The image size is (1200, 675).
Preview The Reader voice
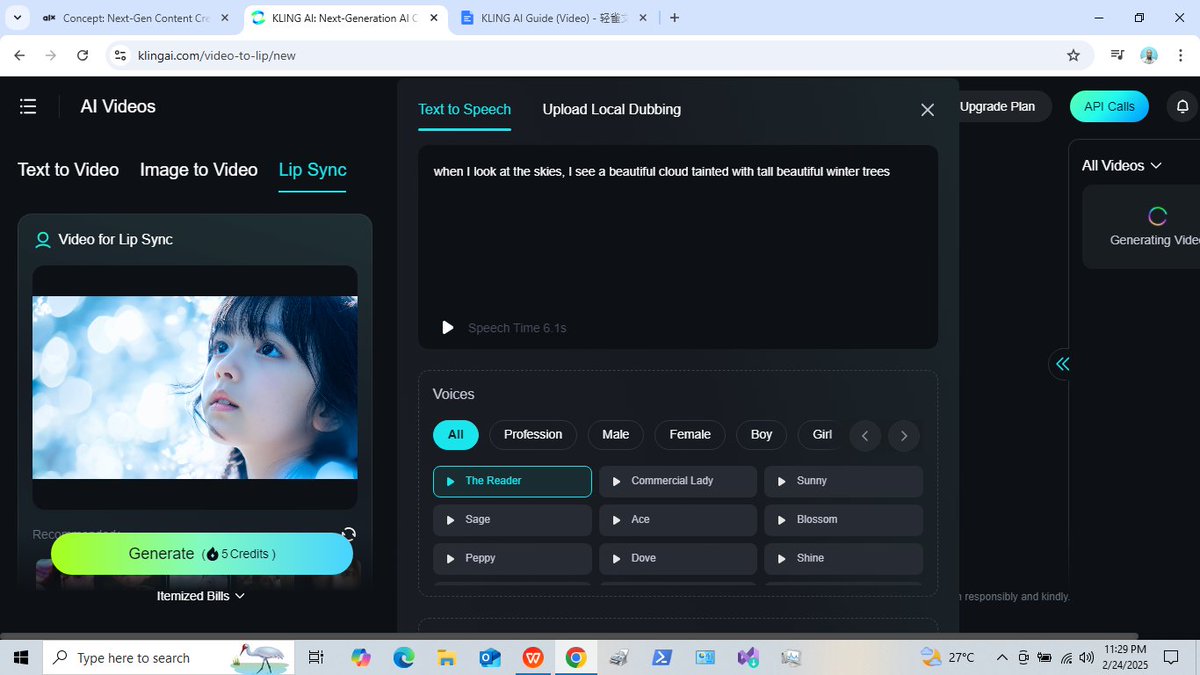[x=451, y=481]
